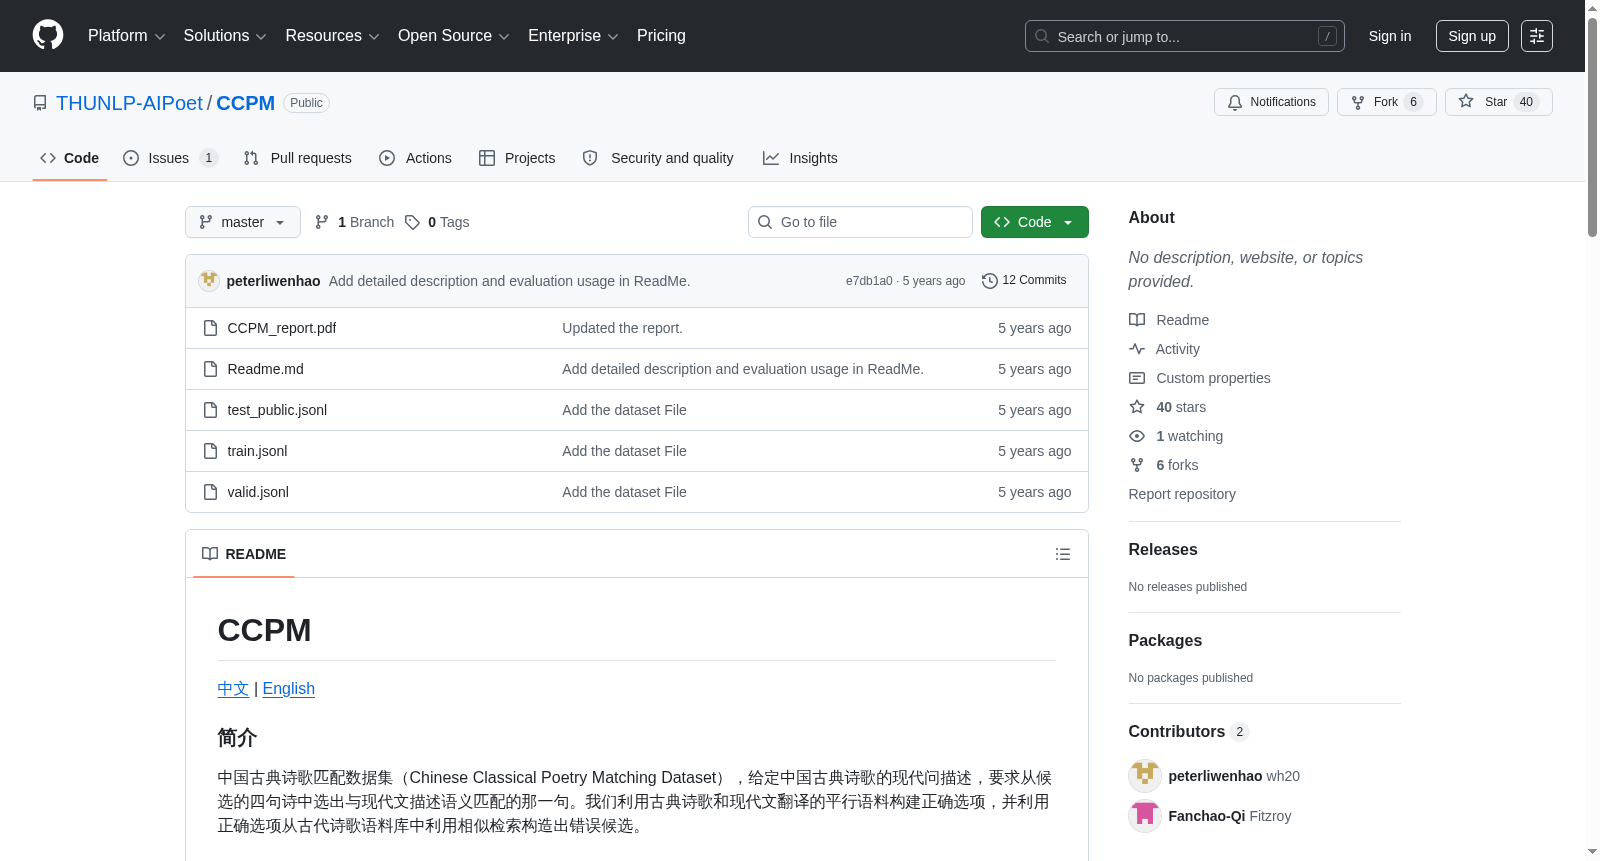View the 12 Commits history

click(1024, 281)
